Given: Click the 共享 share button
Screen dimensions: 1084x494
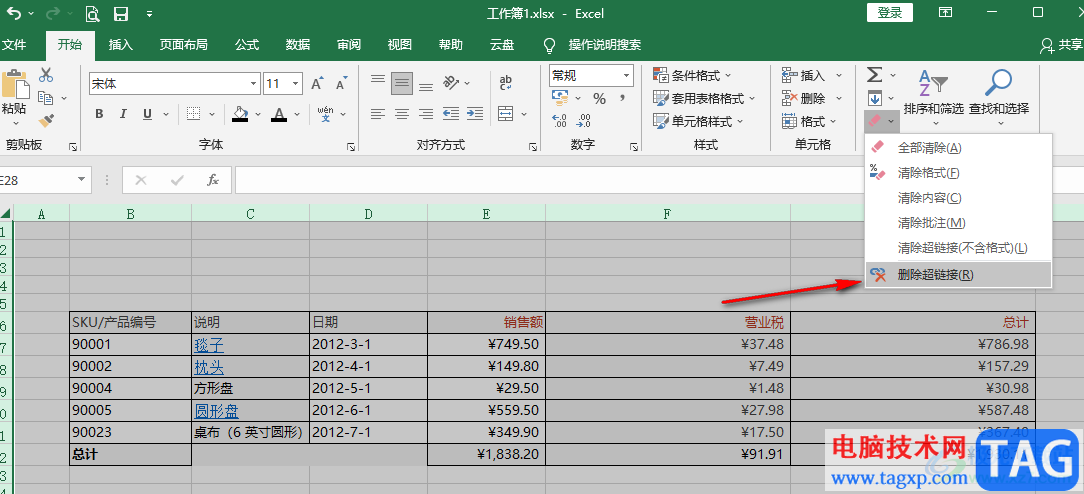Looking at the screenshot, I should point(1061,45).
